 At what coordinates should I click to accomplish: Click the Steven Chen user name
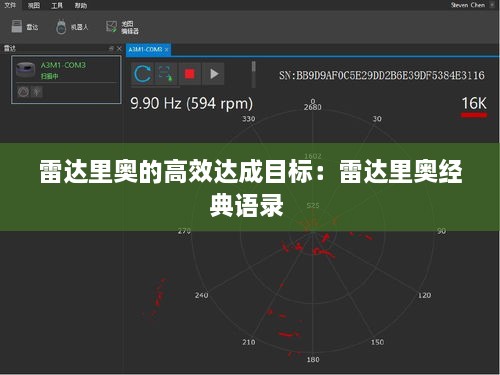click(468, 5)
